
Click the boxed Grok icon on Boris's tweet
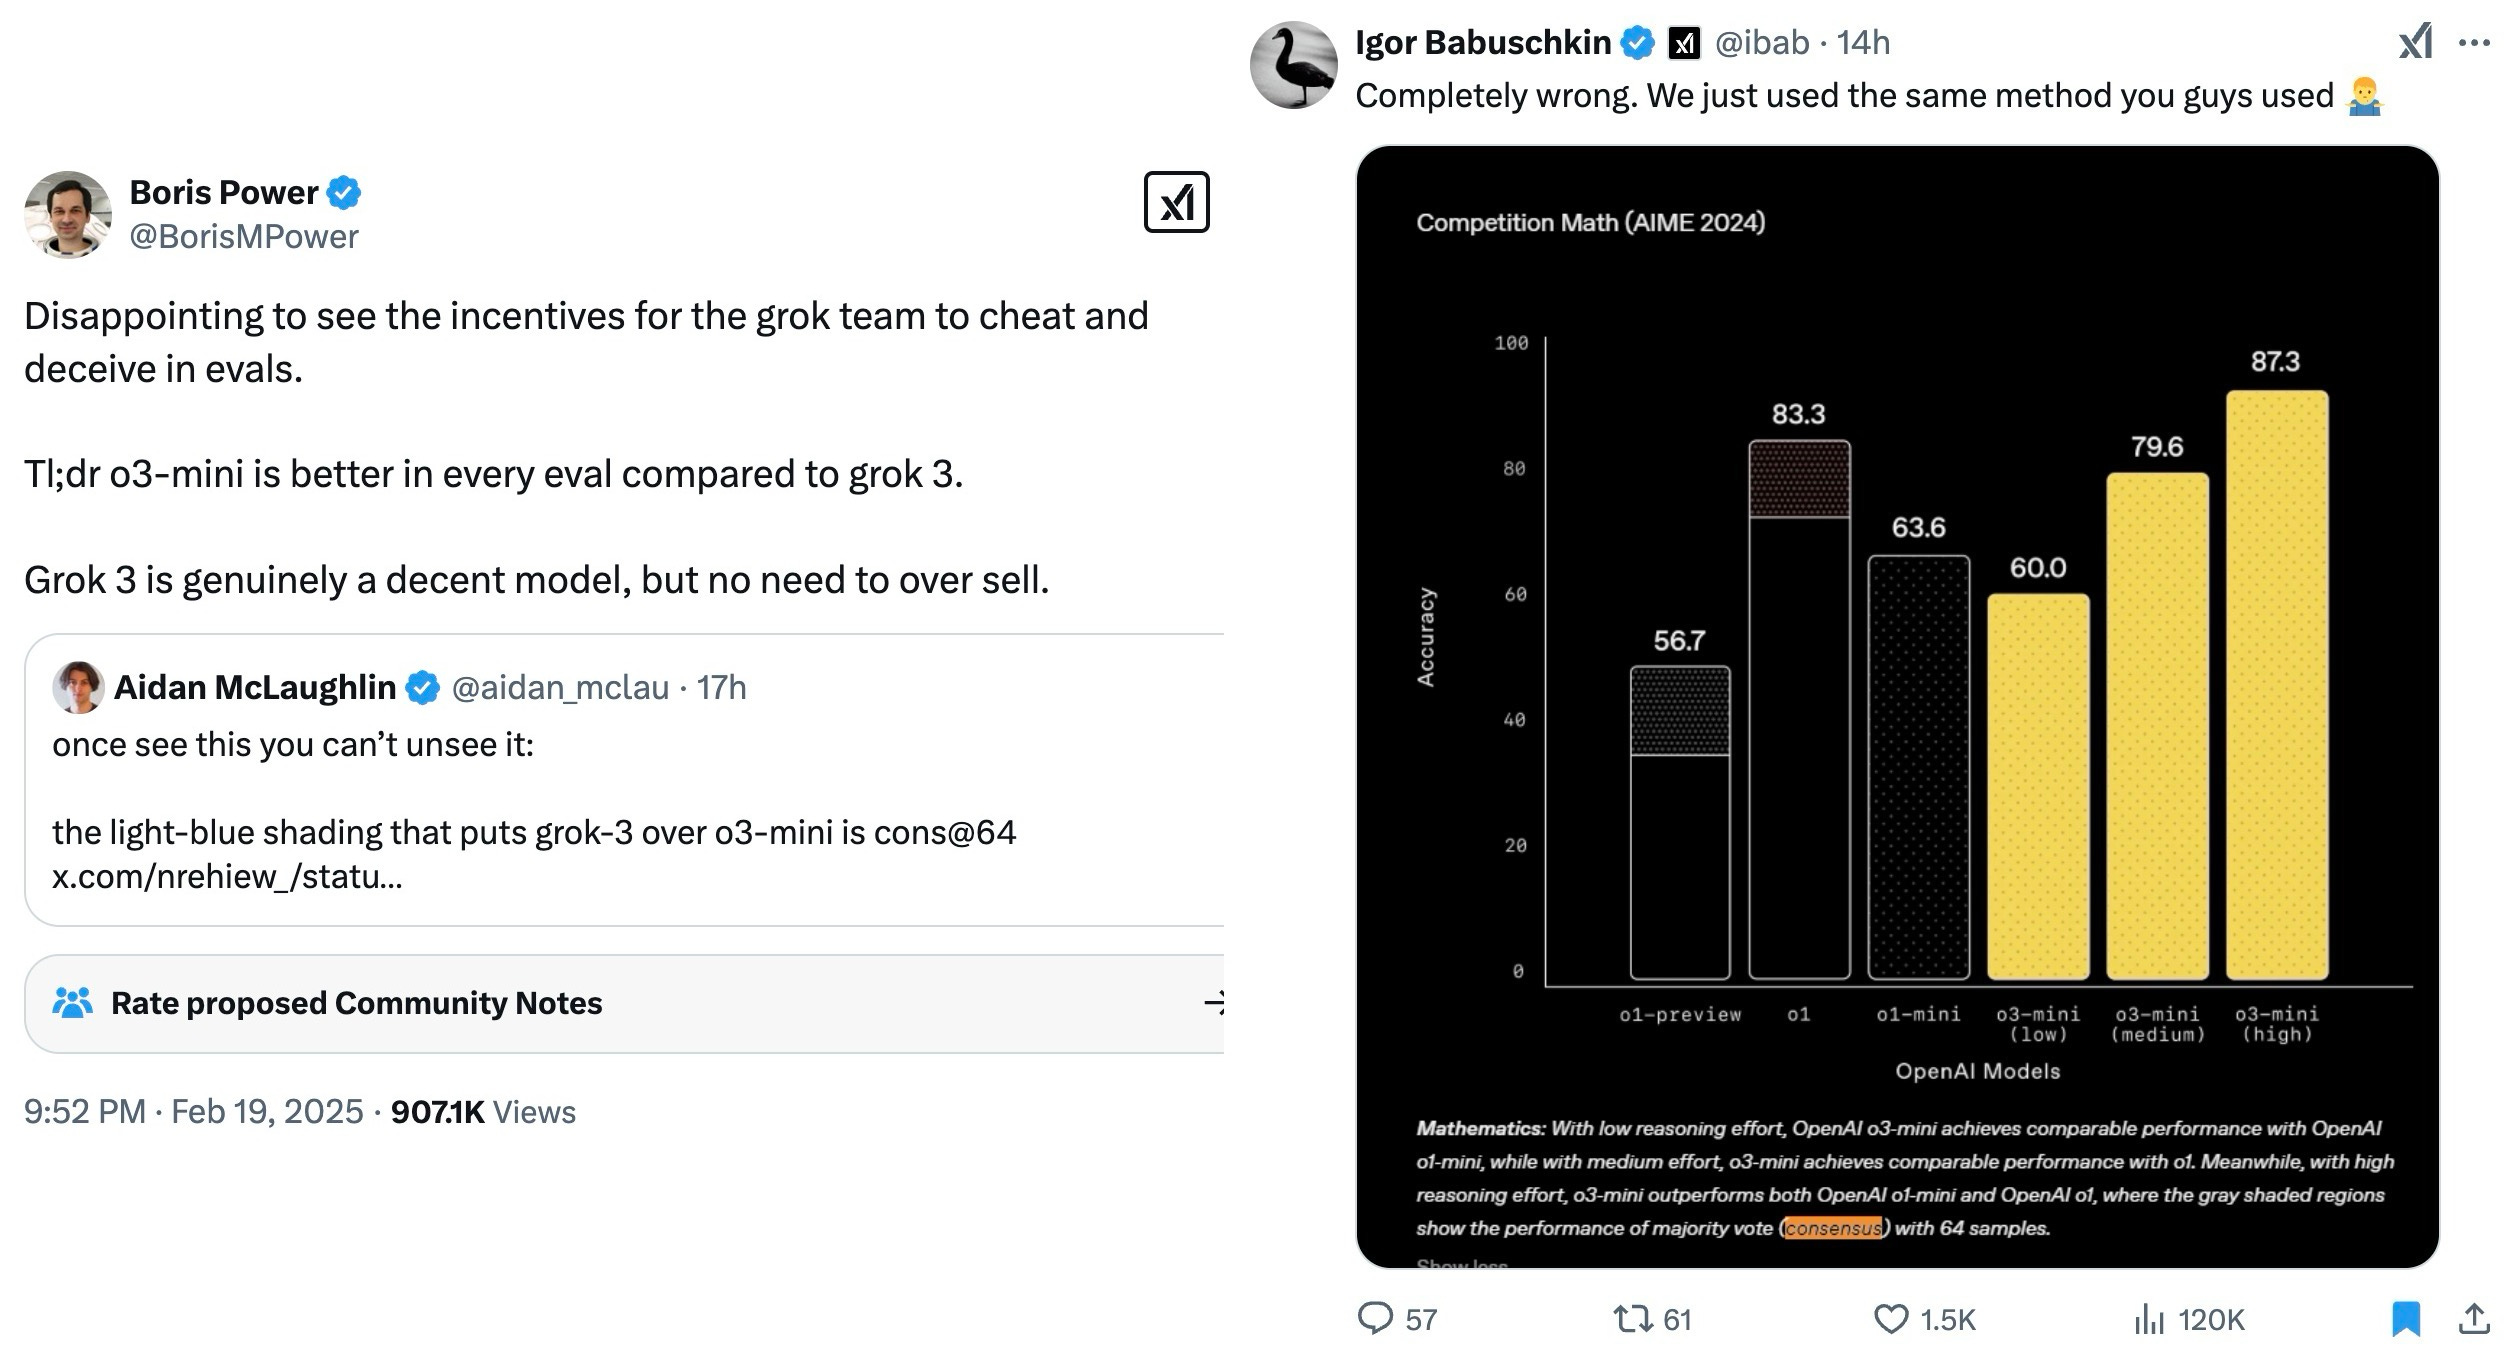coord(1176,202)
